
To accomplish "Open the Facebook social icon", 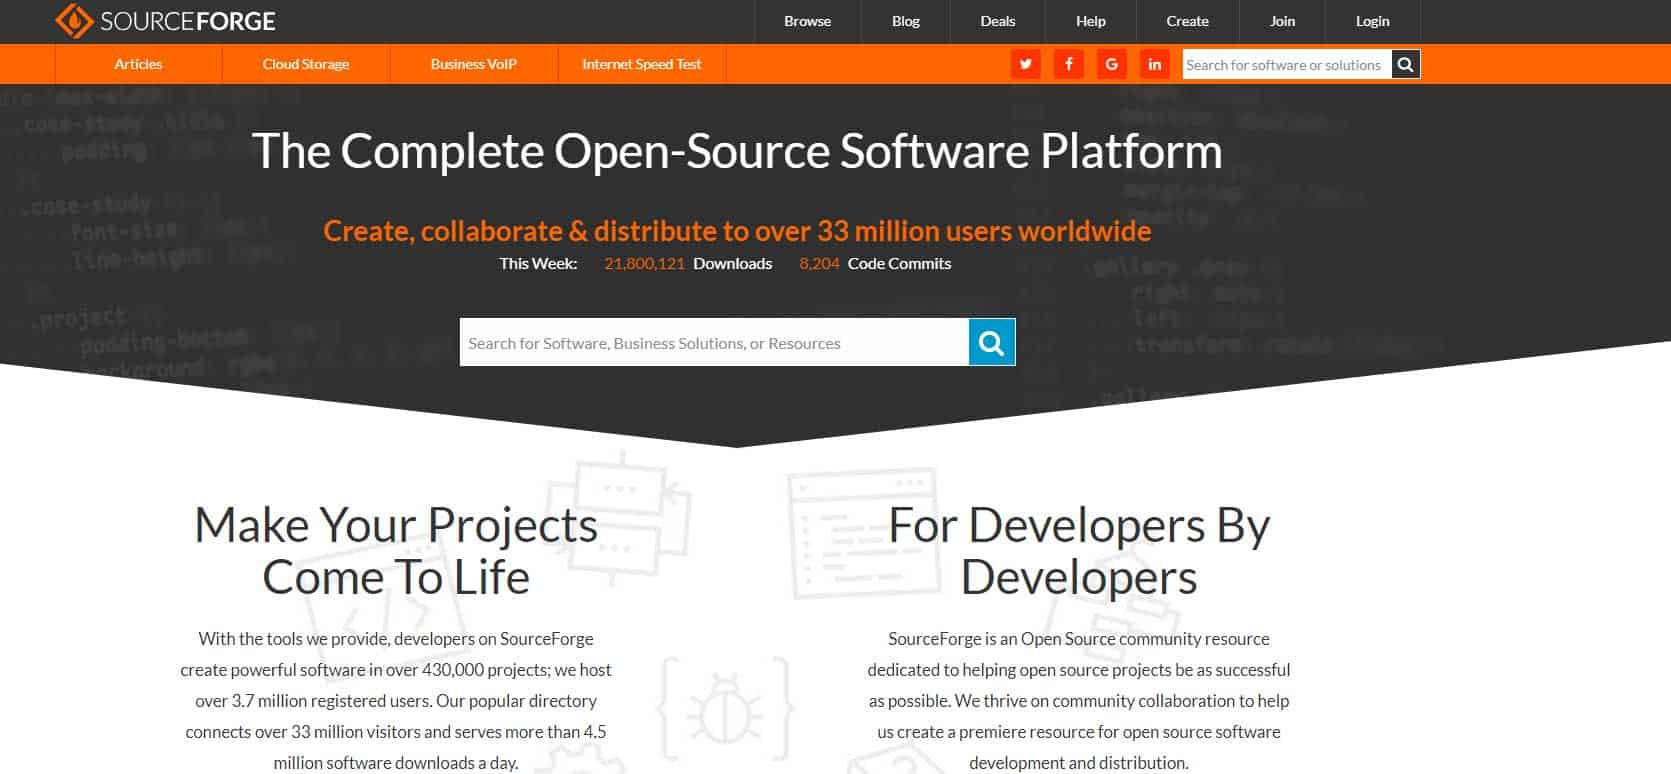I will [x=1068, y=64].
